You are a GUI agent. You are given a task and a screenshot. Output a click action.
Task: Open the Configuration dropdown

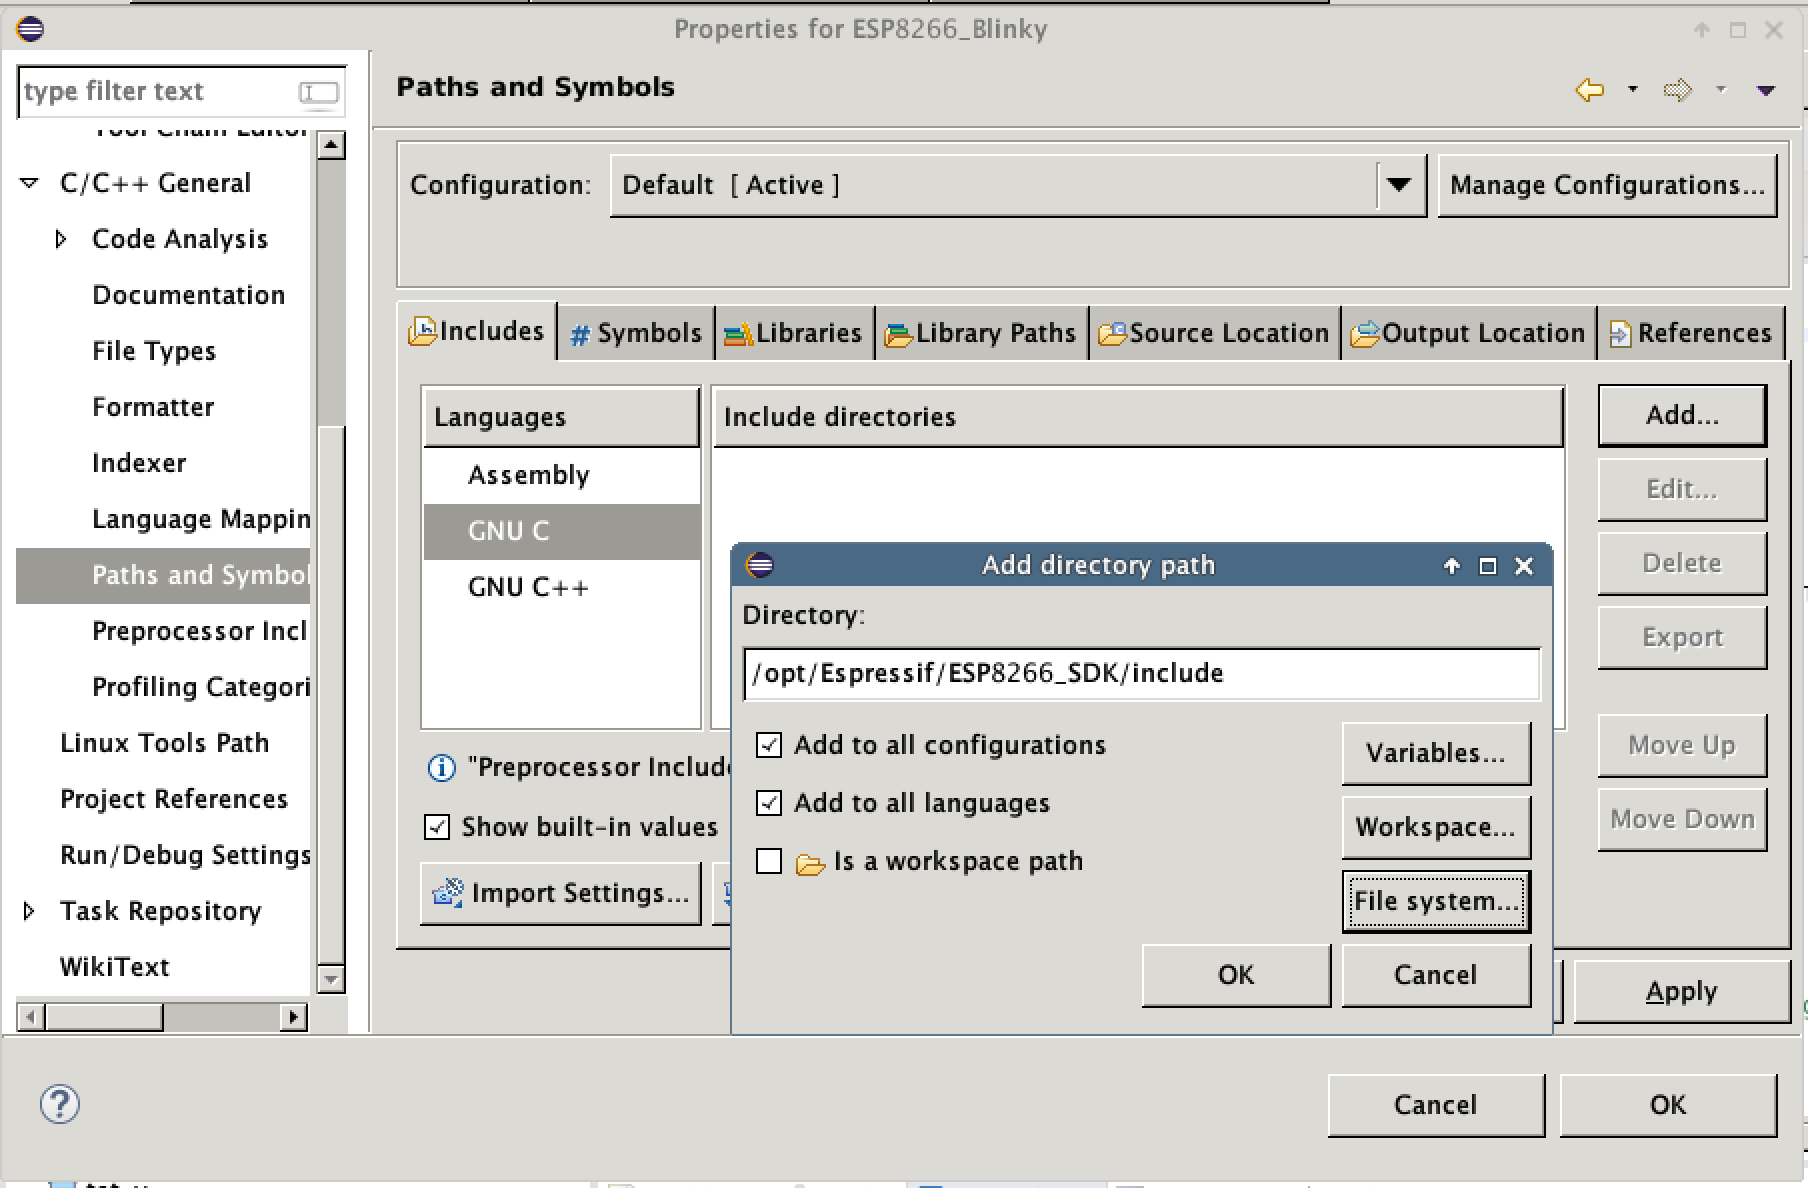pos(1399,185)
